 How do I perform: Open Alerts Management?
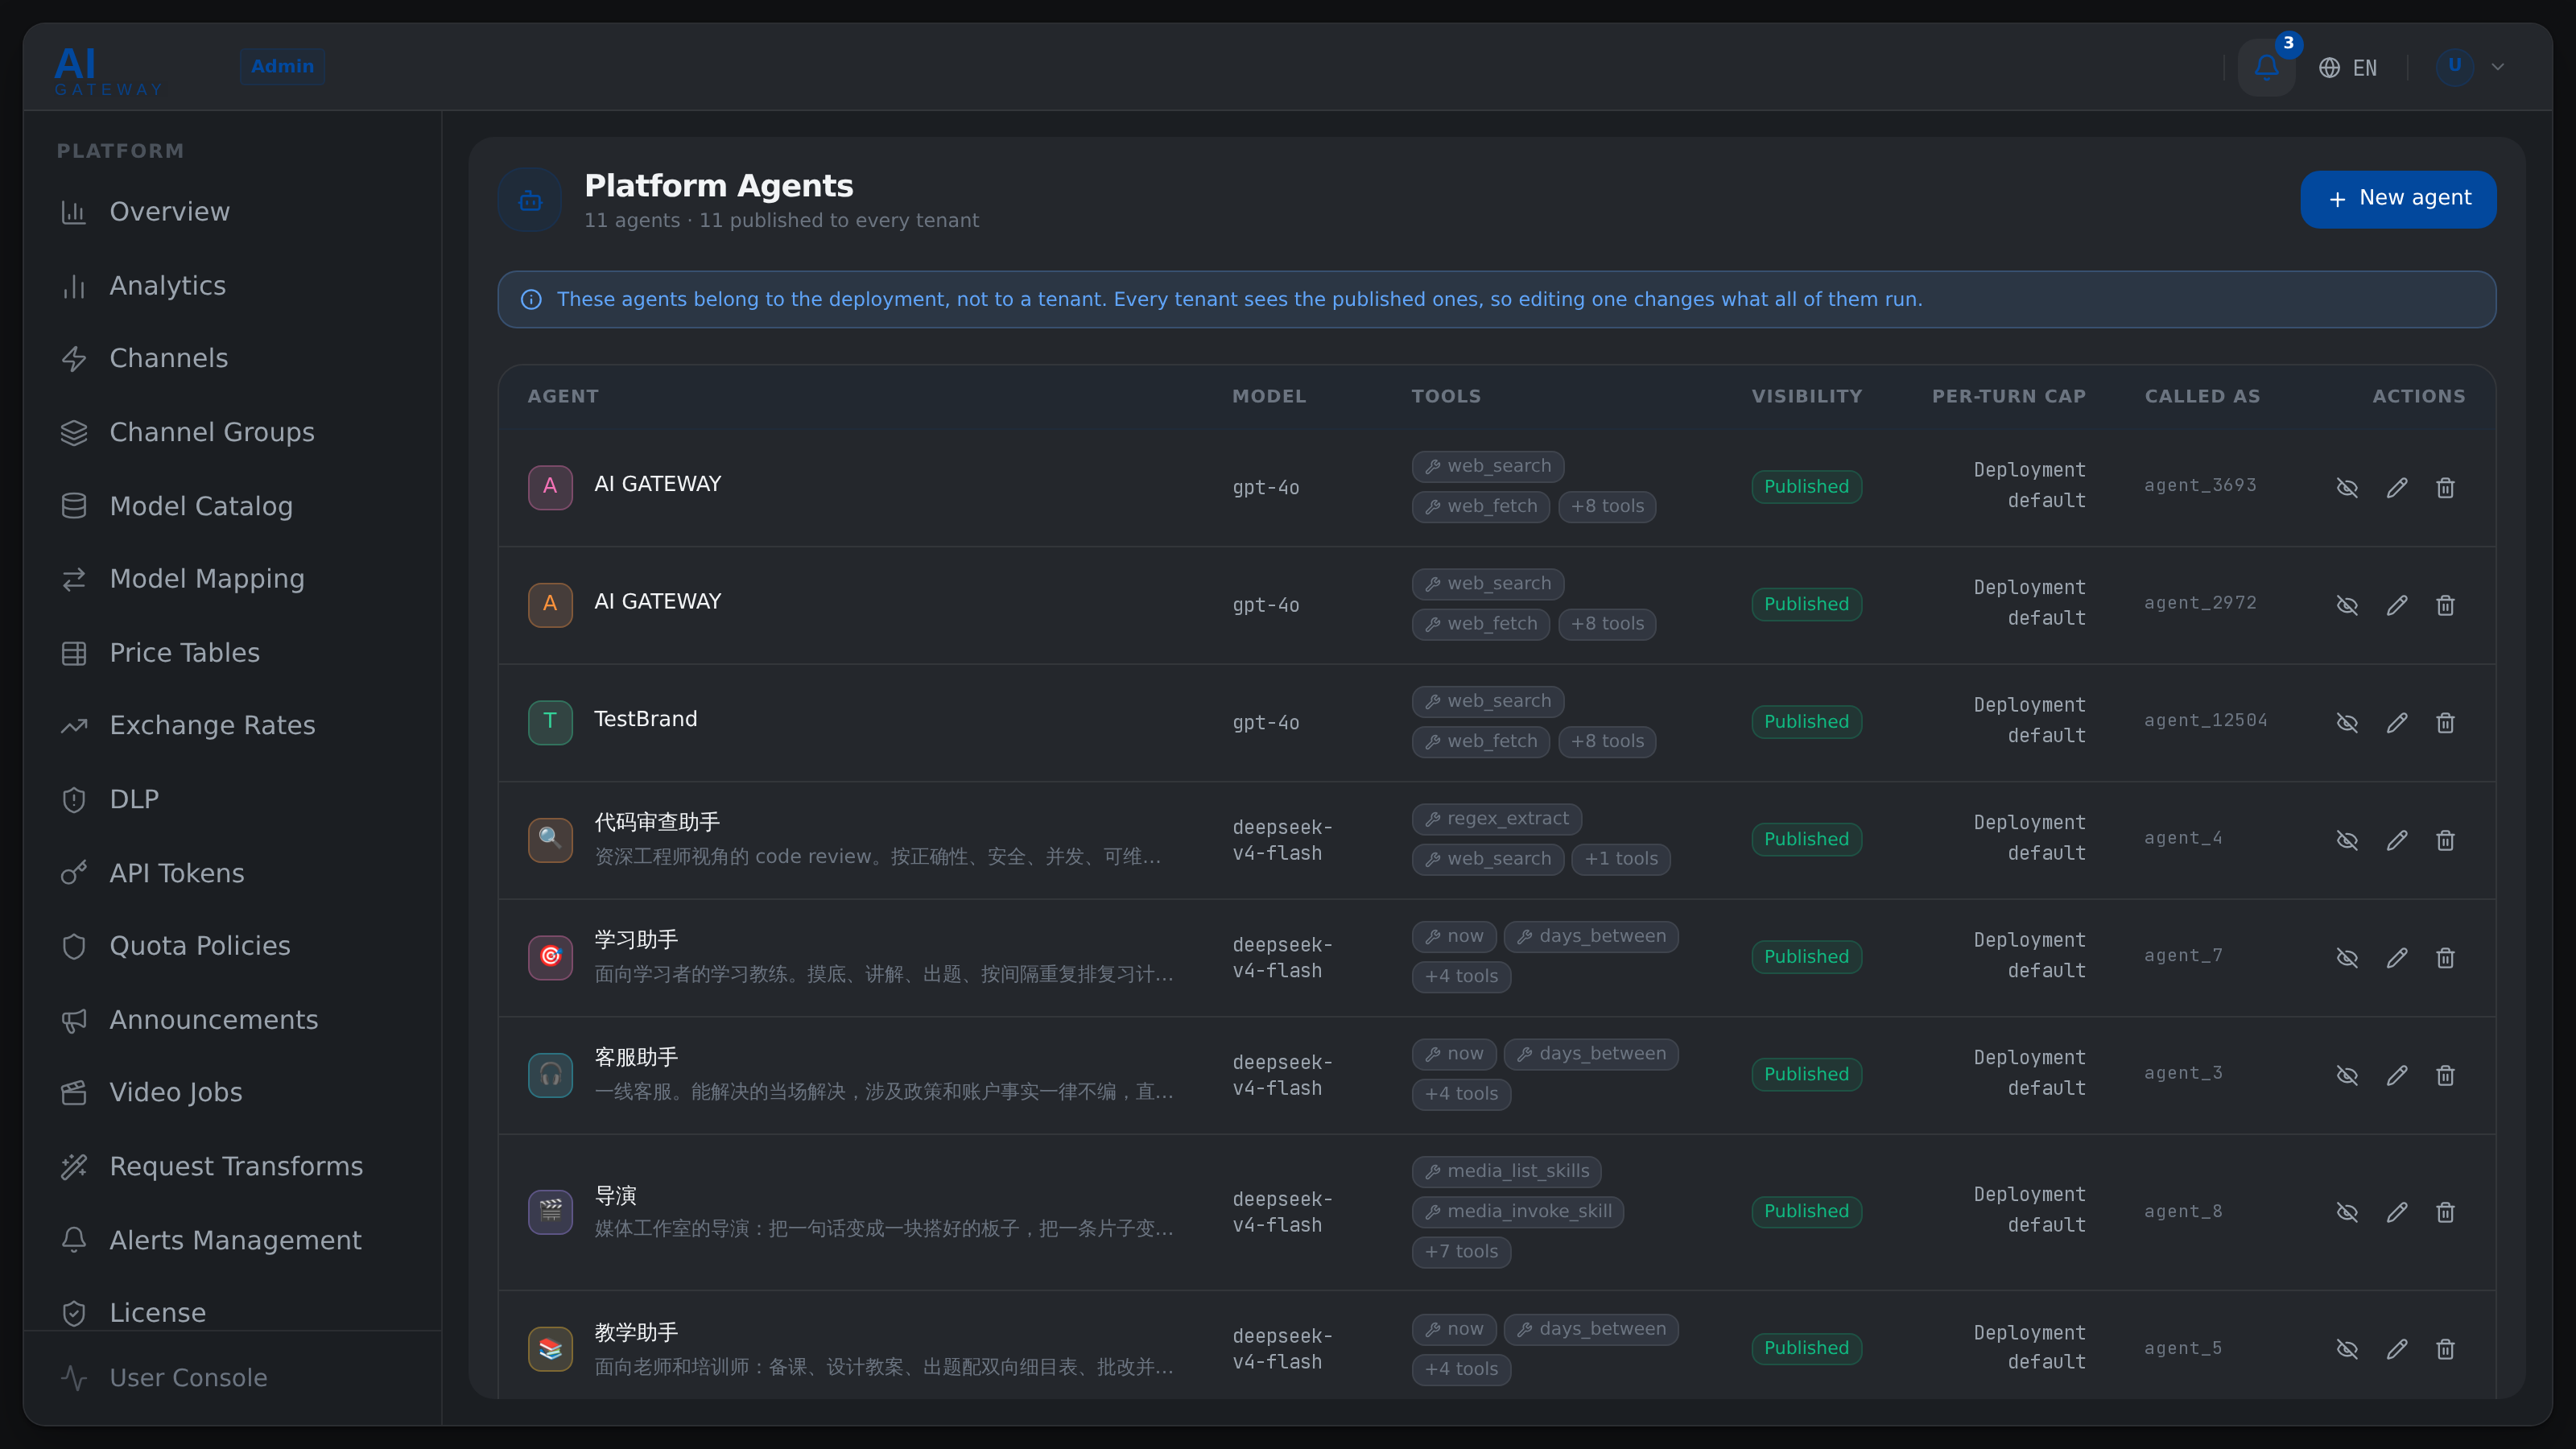pos(232,1241)
